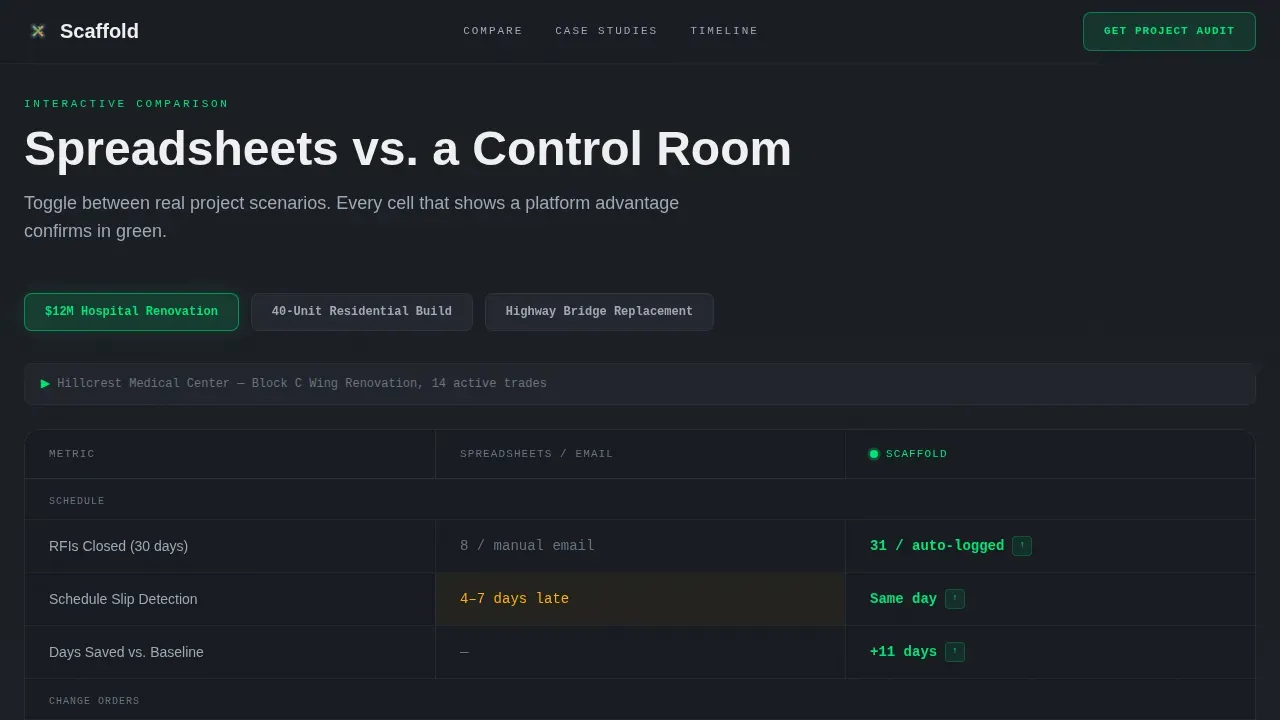Click the Schedule Slip Detection row label
The width and height of the screenshot is (1280, 720).
(x=123, y=599)
